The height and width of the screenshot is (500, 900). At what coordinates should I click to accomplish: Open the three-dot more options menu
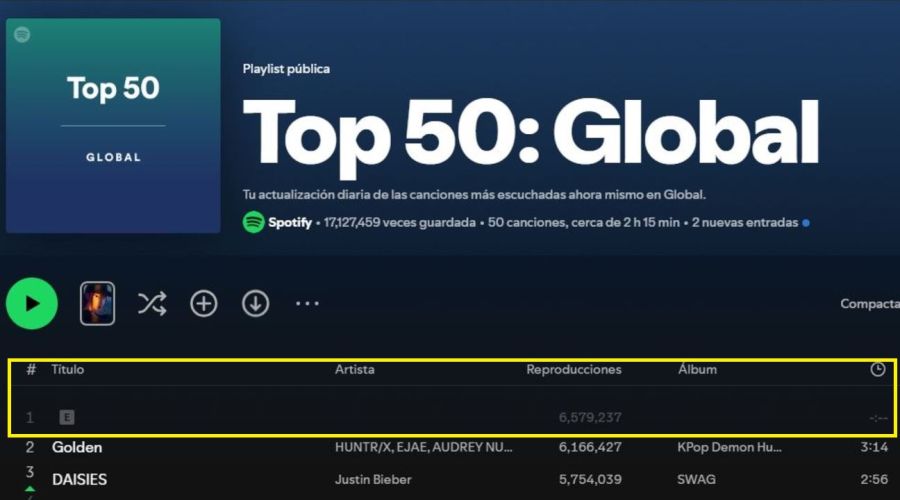pos(307,304)
